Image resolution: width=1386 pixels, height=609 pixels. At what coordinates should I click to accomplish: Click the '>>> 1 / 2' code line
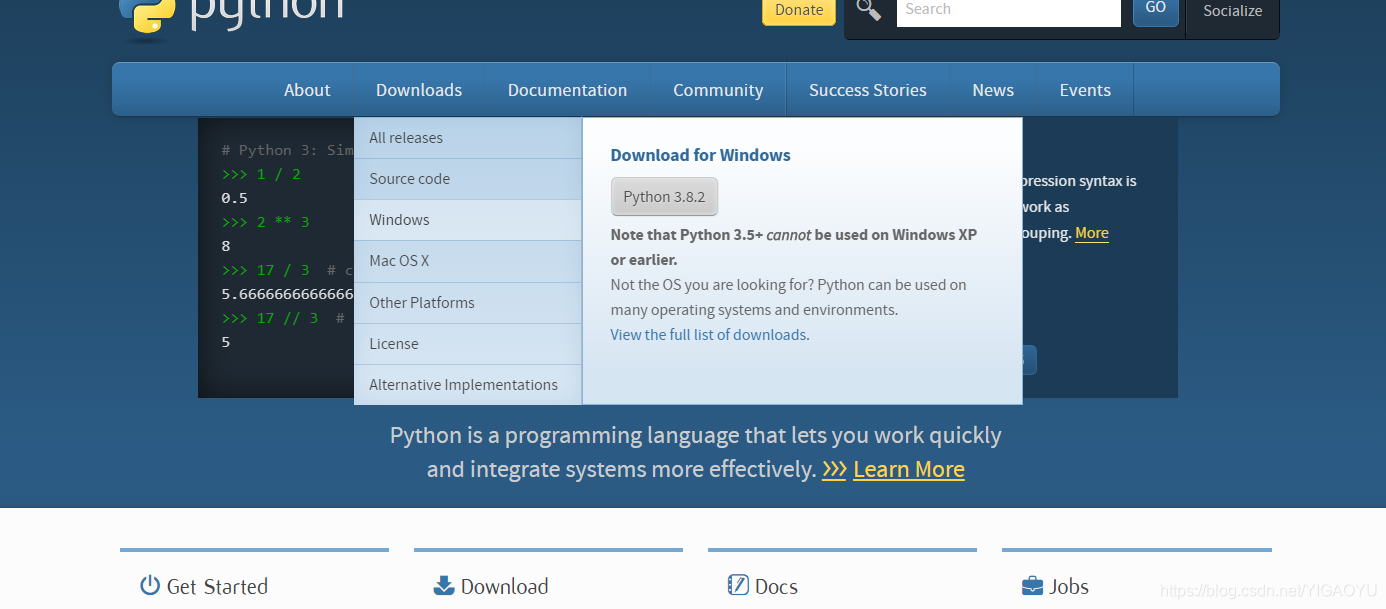point(261,174)
